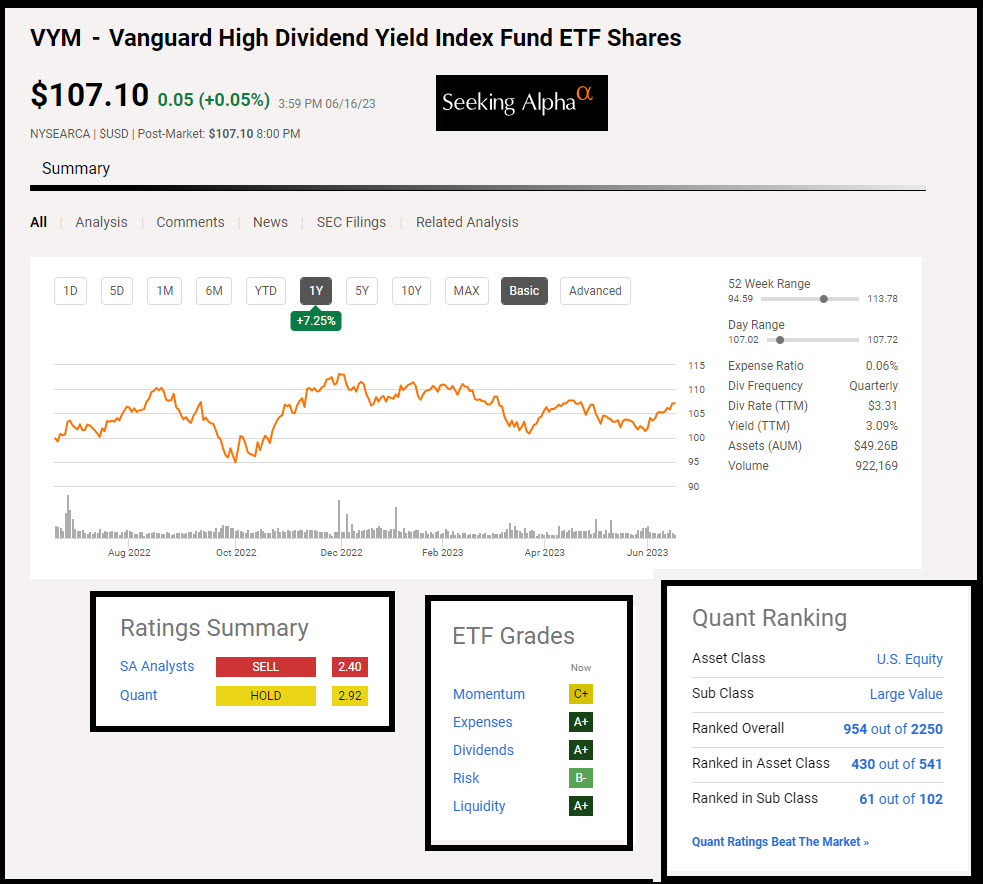Screen dimensions: 983x884
Task: Open the Analysis tab
Action: [101, 222]
